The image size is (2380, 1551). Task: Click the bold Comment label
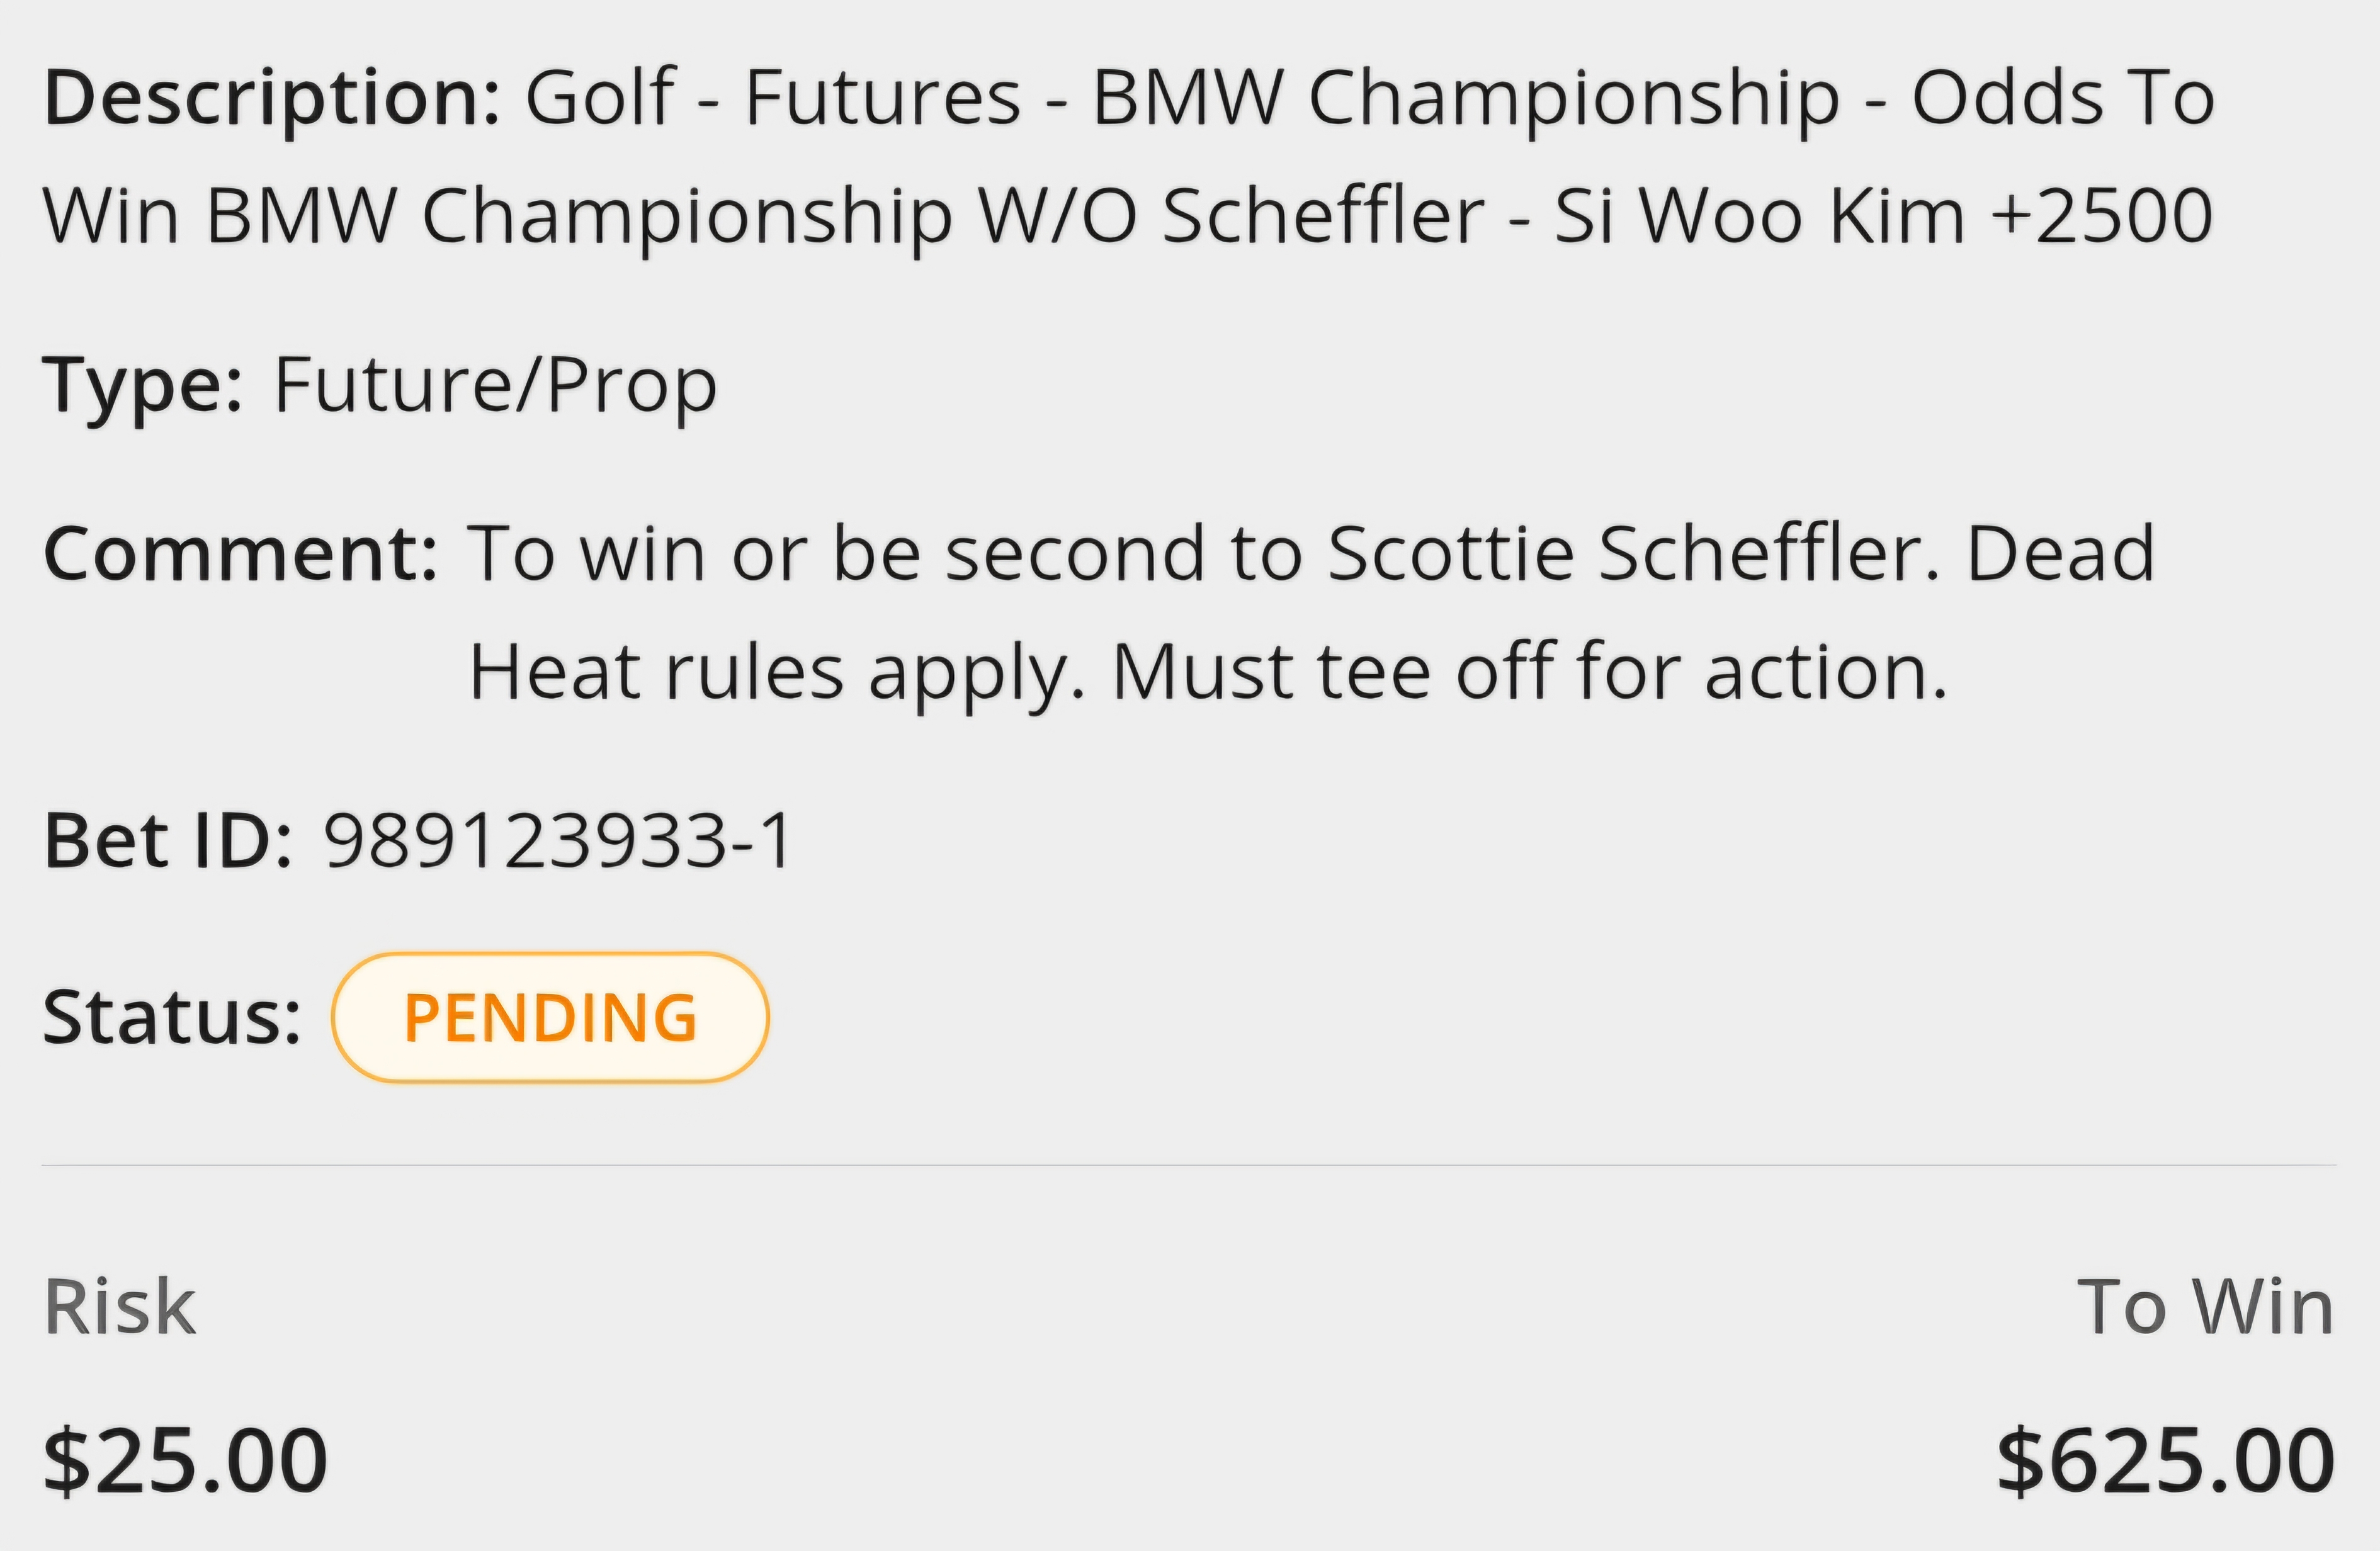point(241,554)
